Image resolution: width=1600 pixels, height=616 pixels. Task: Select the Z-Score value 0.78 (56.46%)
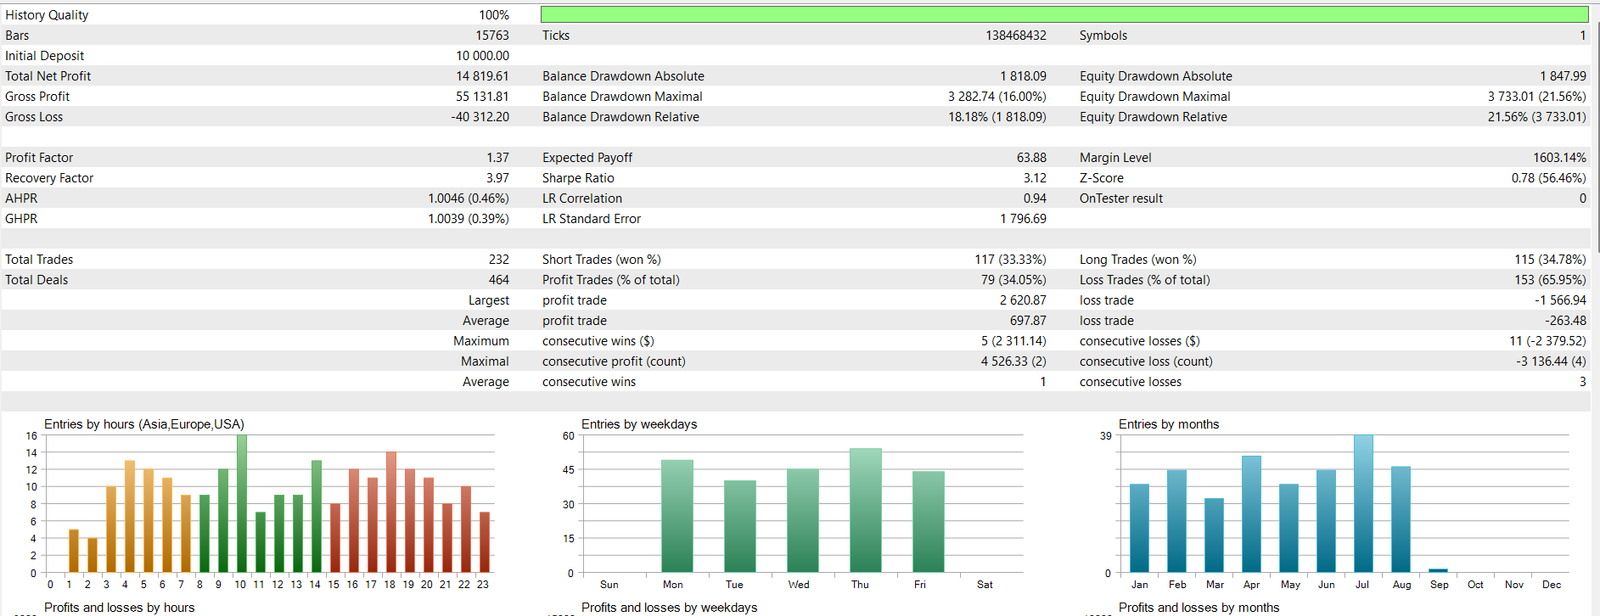pyautogui.click(x=1549, y=178)
